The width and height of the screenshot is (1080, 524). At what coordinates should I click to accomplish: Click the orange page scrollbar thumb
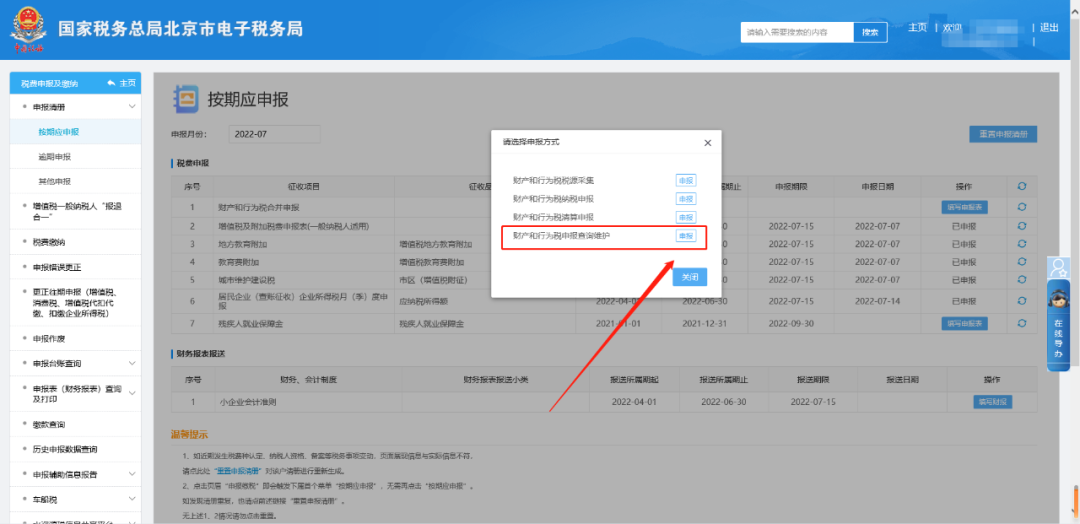pos(1075,501)
